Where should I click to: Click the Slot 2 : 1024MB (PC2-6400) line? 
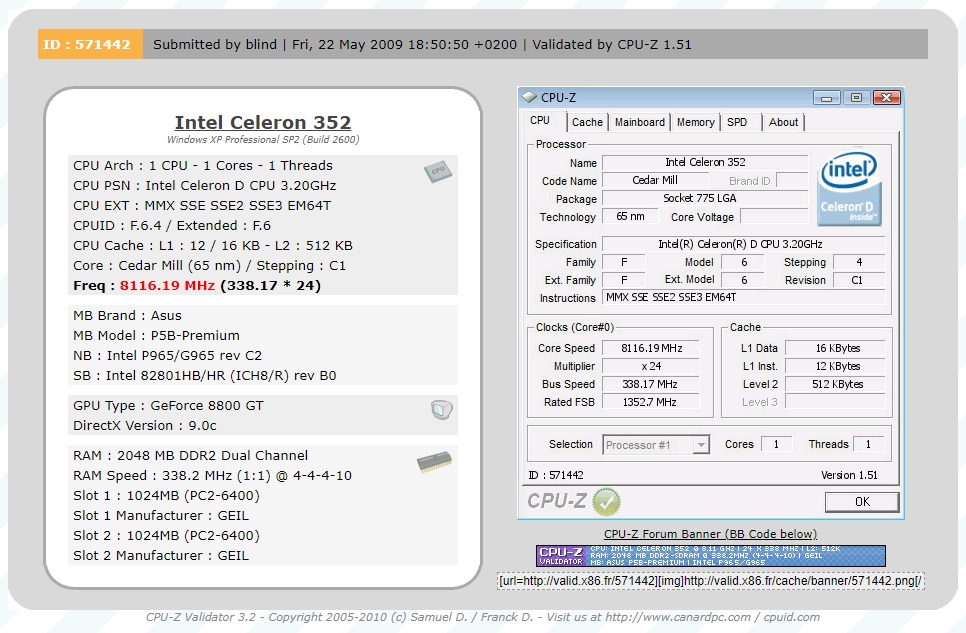166,536
